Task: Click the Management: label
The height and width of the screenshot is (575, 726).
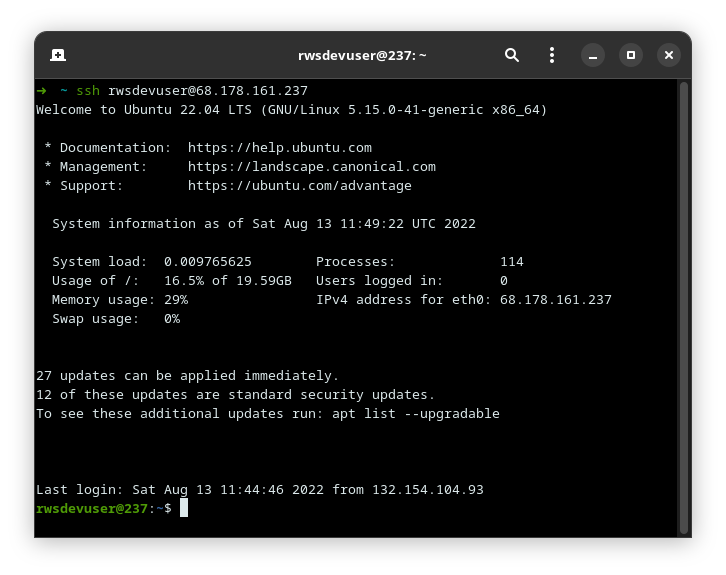Action: [103, 167]
